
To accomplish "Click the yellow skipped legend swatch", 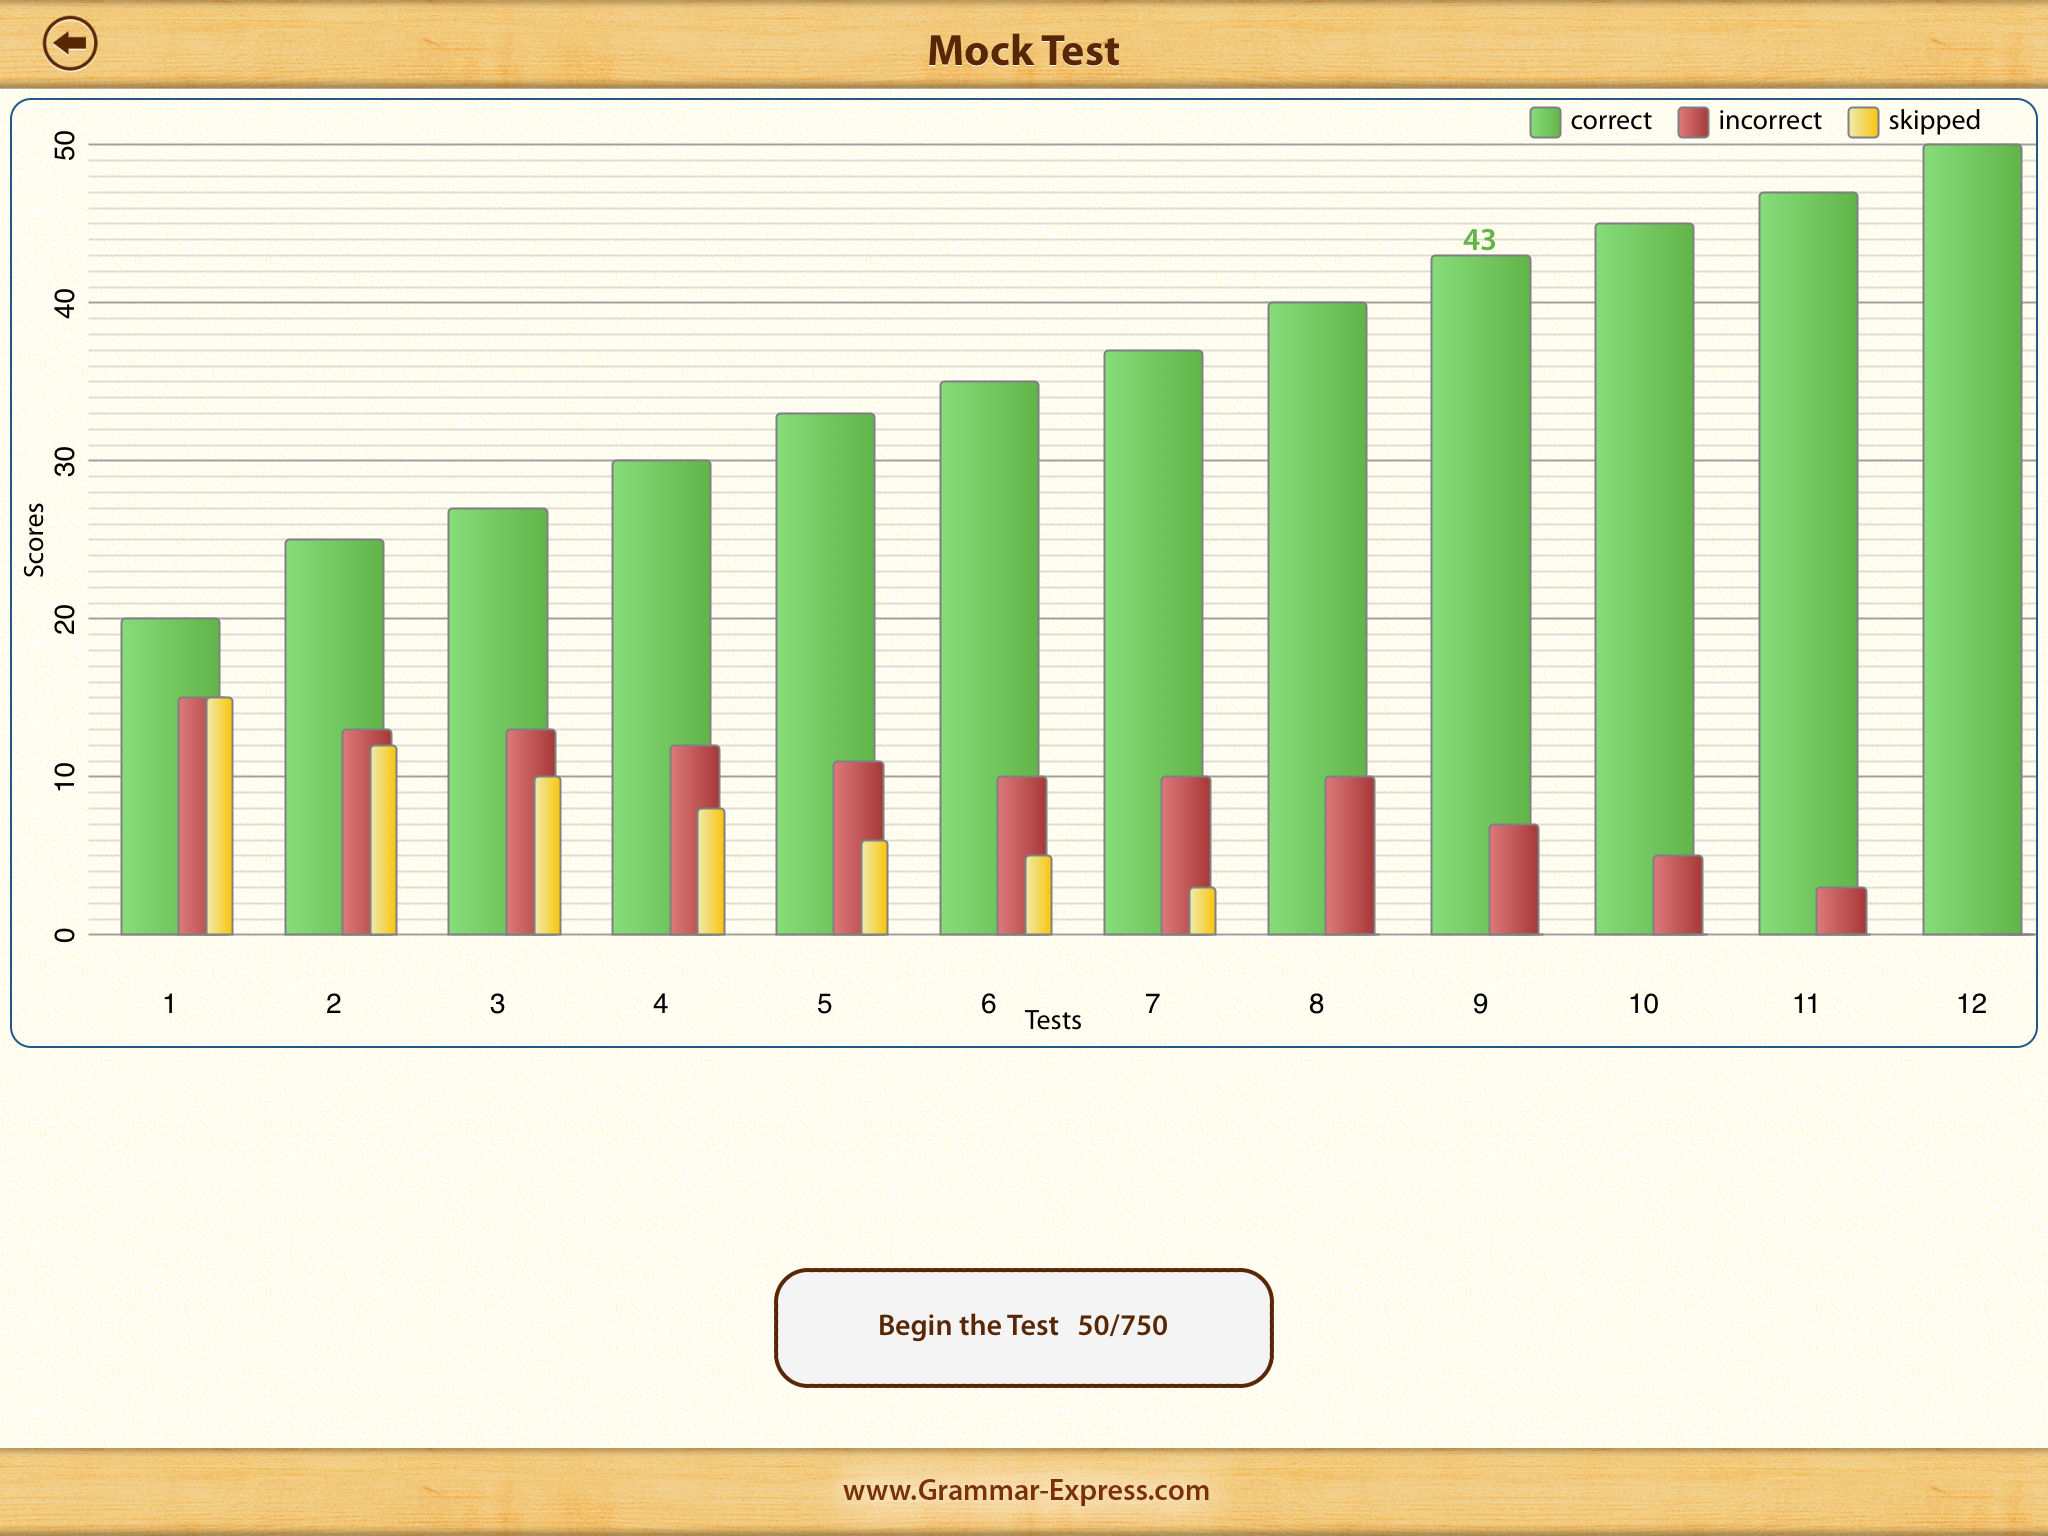I will [x=1862, y=122].
